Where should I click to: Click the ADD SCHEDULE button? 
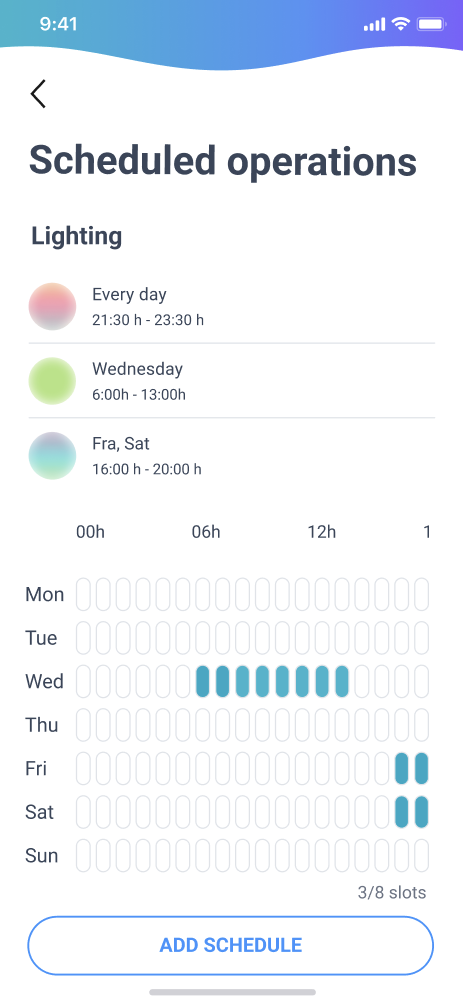231,945
